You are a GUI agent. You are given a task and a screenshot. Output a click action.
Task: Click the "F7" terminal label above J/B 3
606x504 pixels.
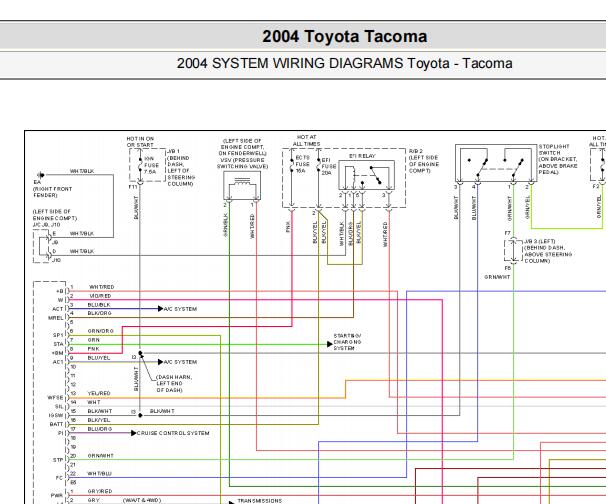507,233
